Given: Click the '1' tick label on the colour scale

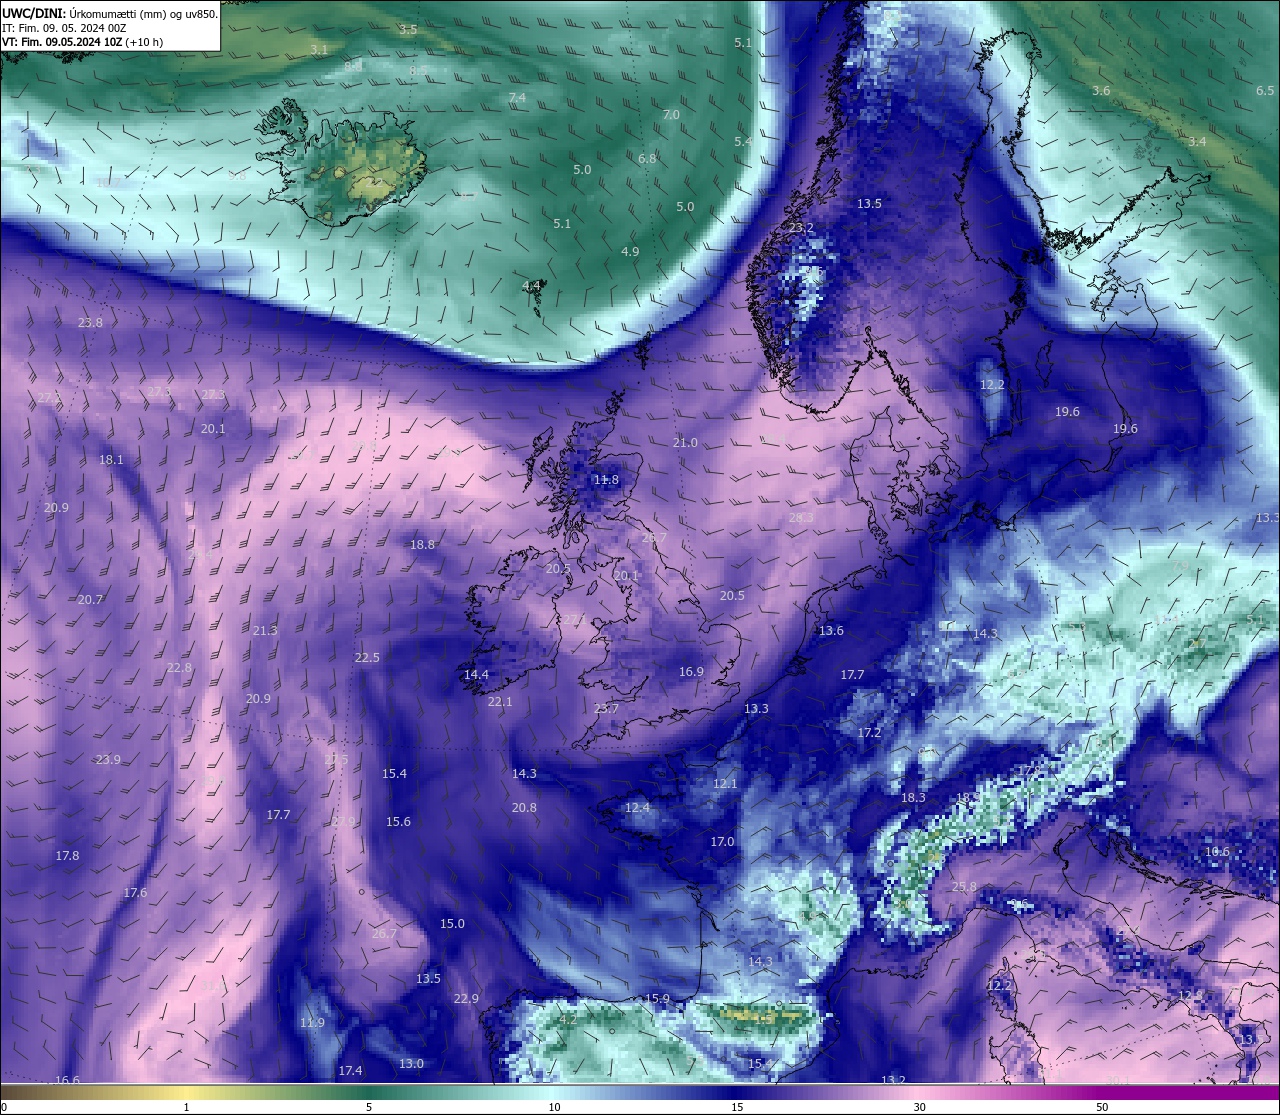Looking at the screenshot, I should pyautogui.click(x=186, y=1107).
